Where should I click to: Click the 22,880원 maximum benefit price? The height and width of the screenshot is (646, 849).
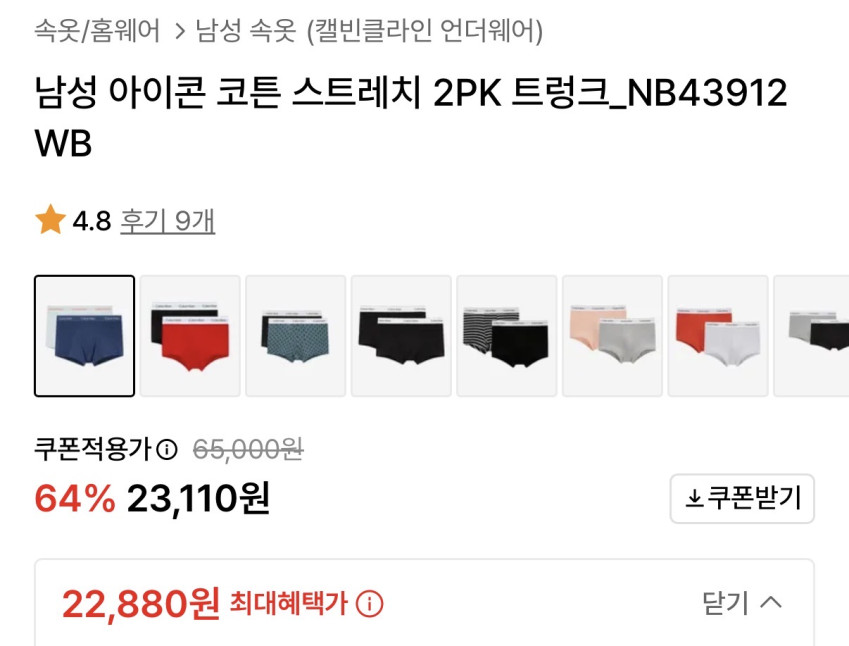click(x=141, y=603)
